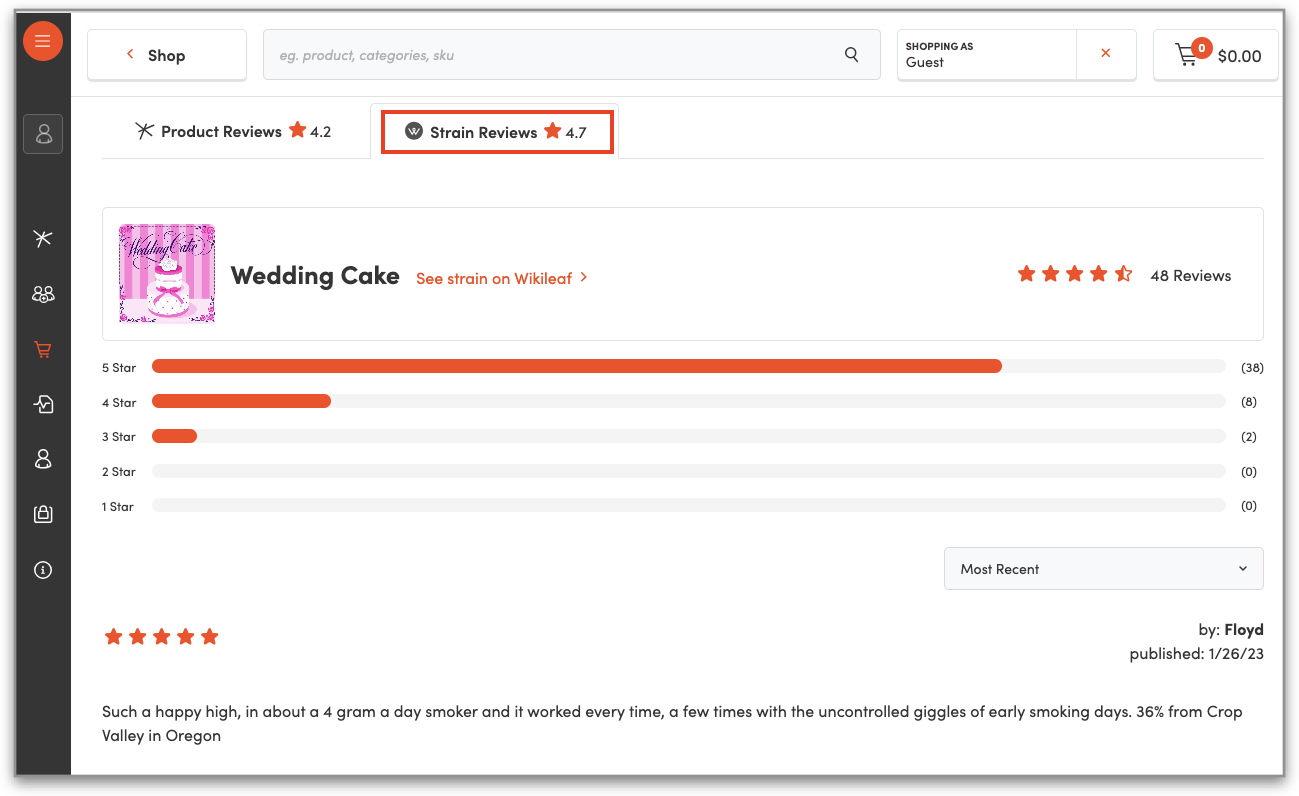
Task: Expand the Shopping As Guest selector
Action: pos(986,55)
